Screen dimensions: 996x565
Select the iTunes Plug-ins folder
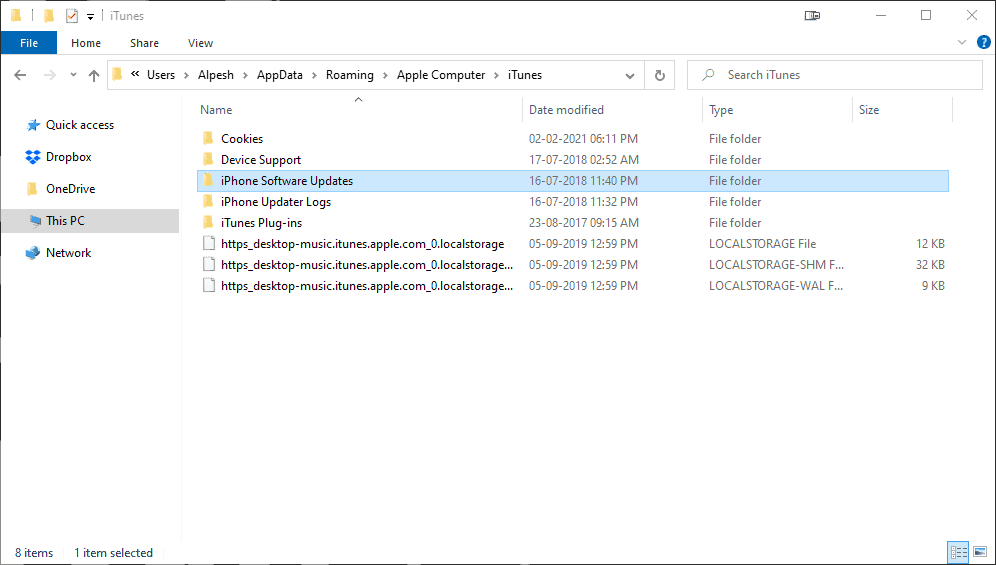[261, 222]
